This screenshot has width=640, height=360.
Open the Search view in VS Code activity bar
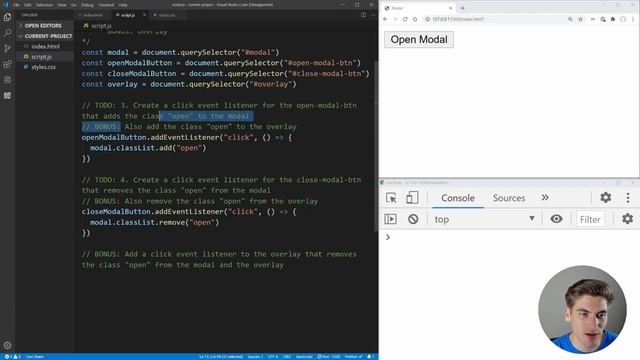[7, 33]
